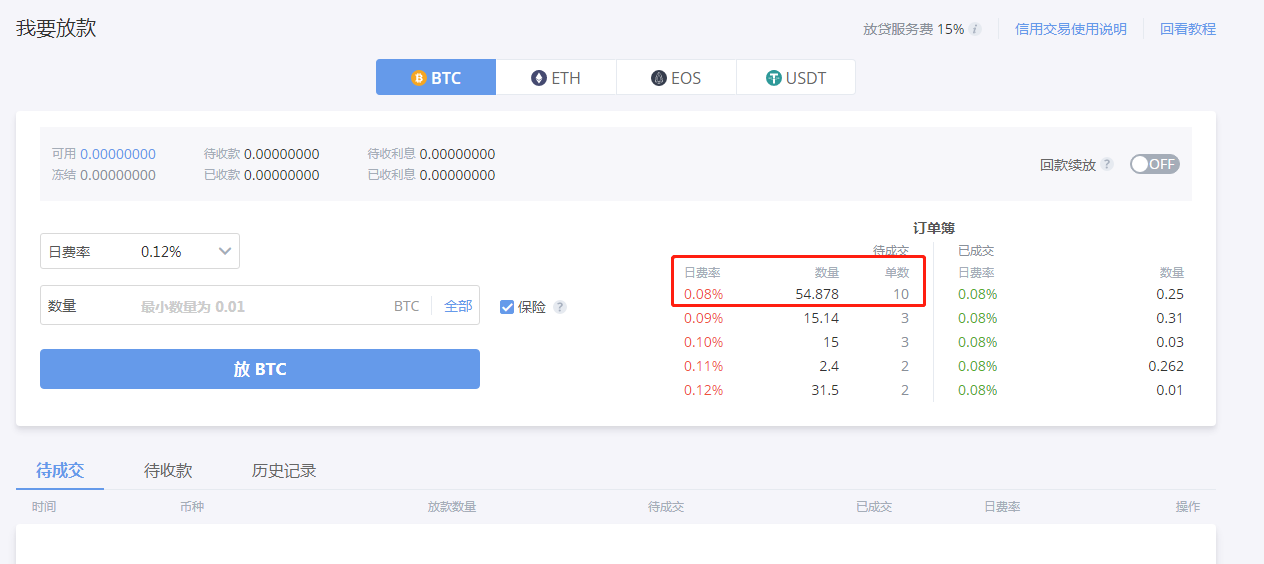Click the pending order row with 0.09% rate
Viewport: 1264px width, 564px height.
[797, 318]
